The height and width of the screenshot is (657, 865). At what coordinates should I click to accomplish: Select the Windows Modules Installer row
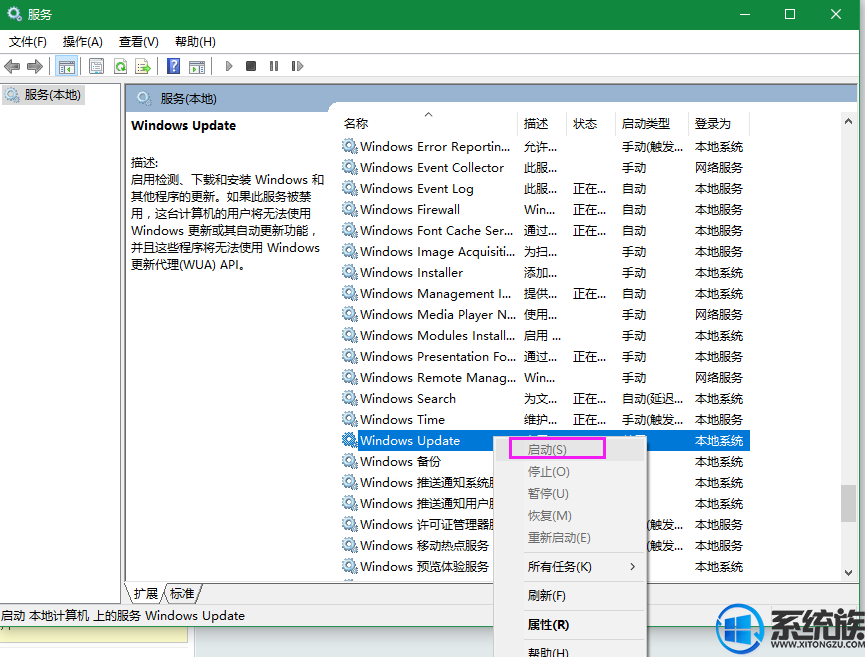[x=545, y=335]
